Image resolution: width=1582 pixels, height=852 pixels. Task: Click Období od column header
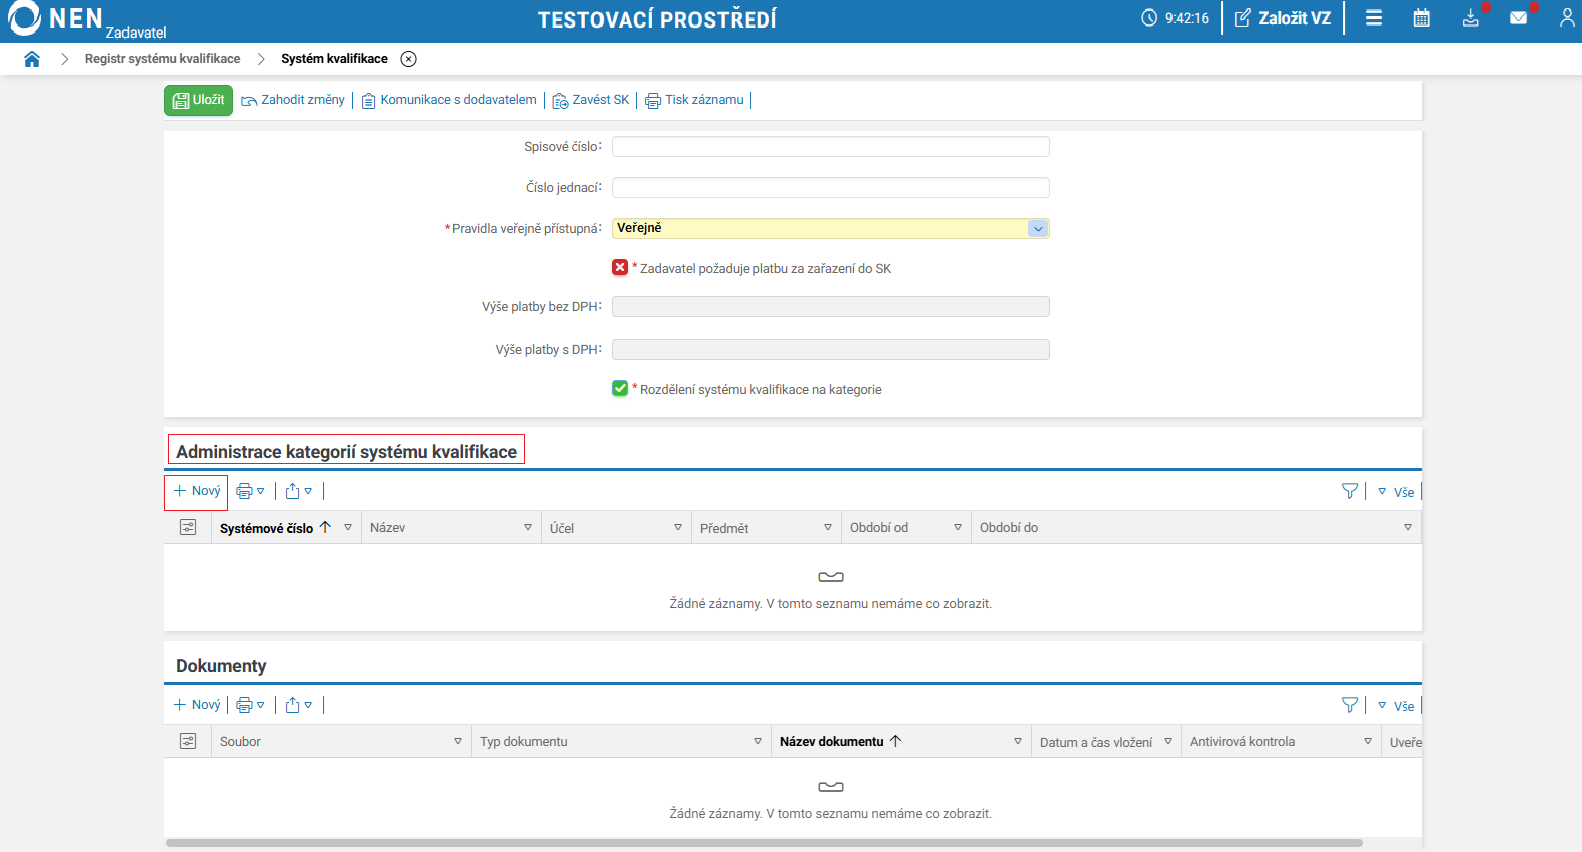pos(879,528)
